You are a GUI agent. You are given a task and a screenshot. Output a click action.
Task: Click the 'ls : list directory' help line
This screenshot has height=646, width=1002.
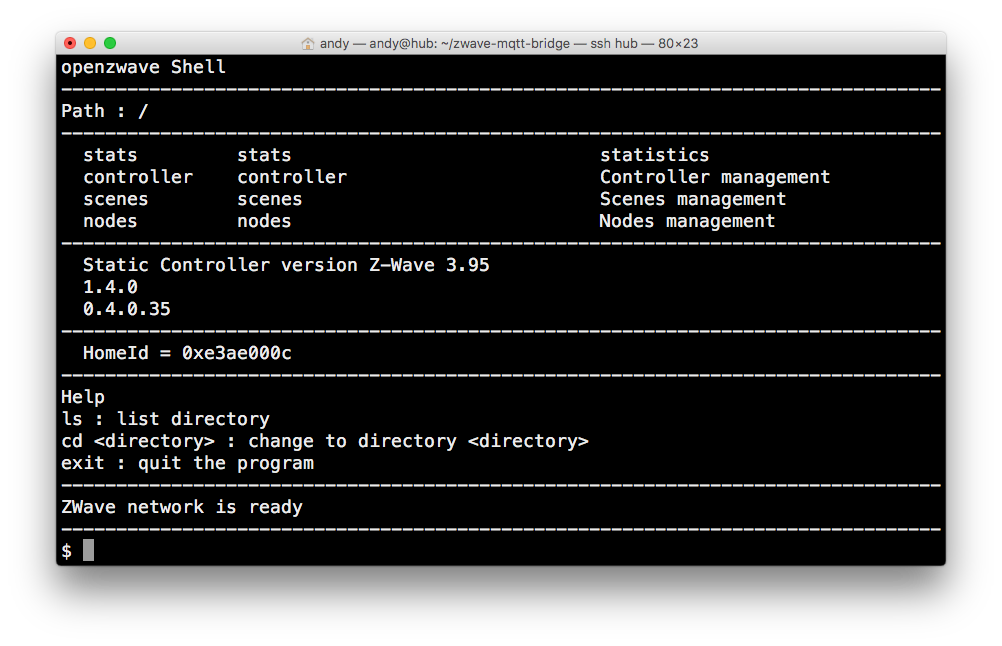165,419
